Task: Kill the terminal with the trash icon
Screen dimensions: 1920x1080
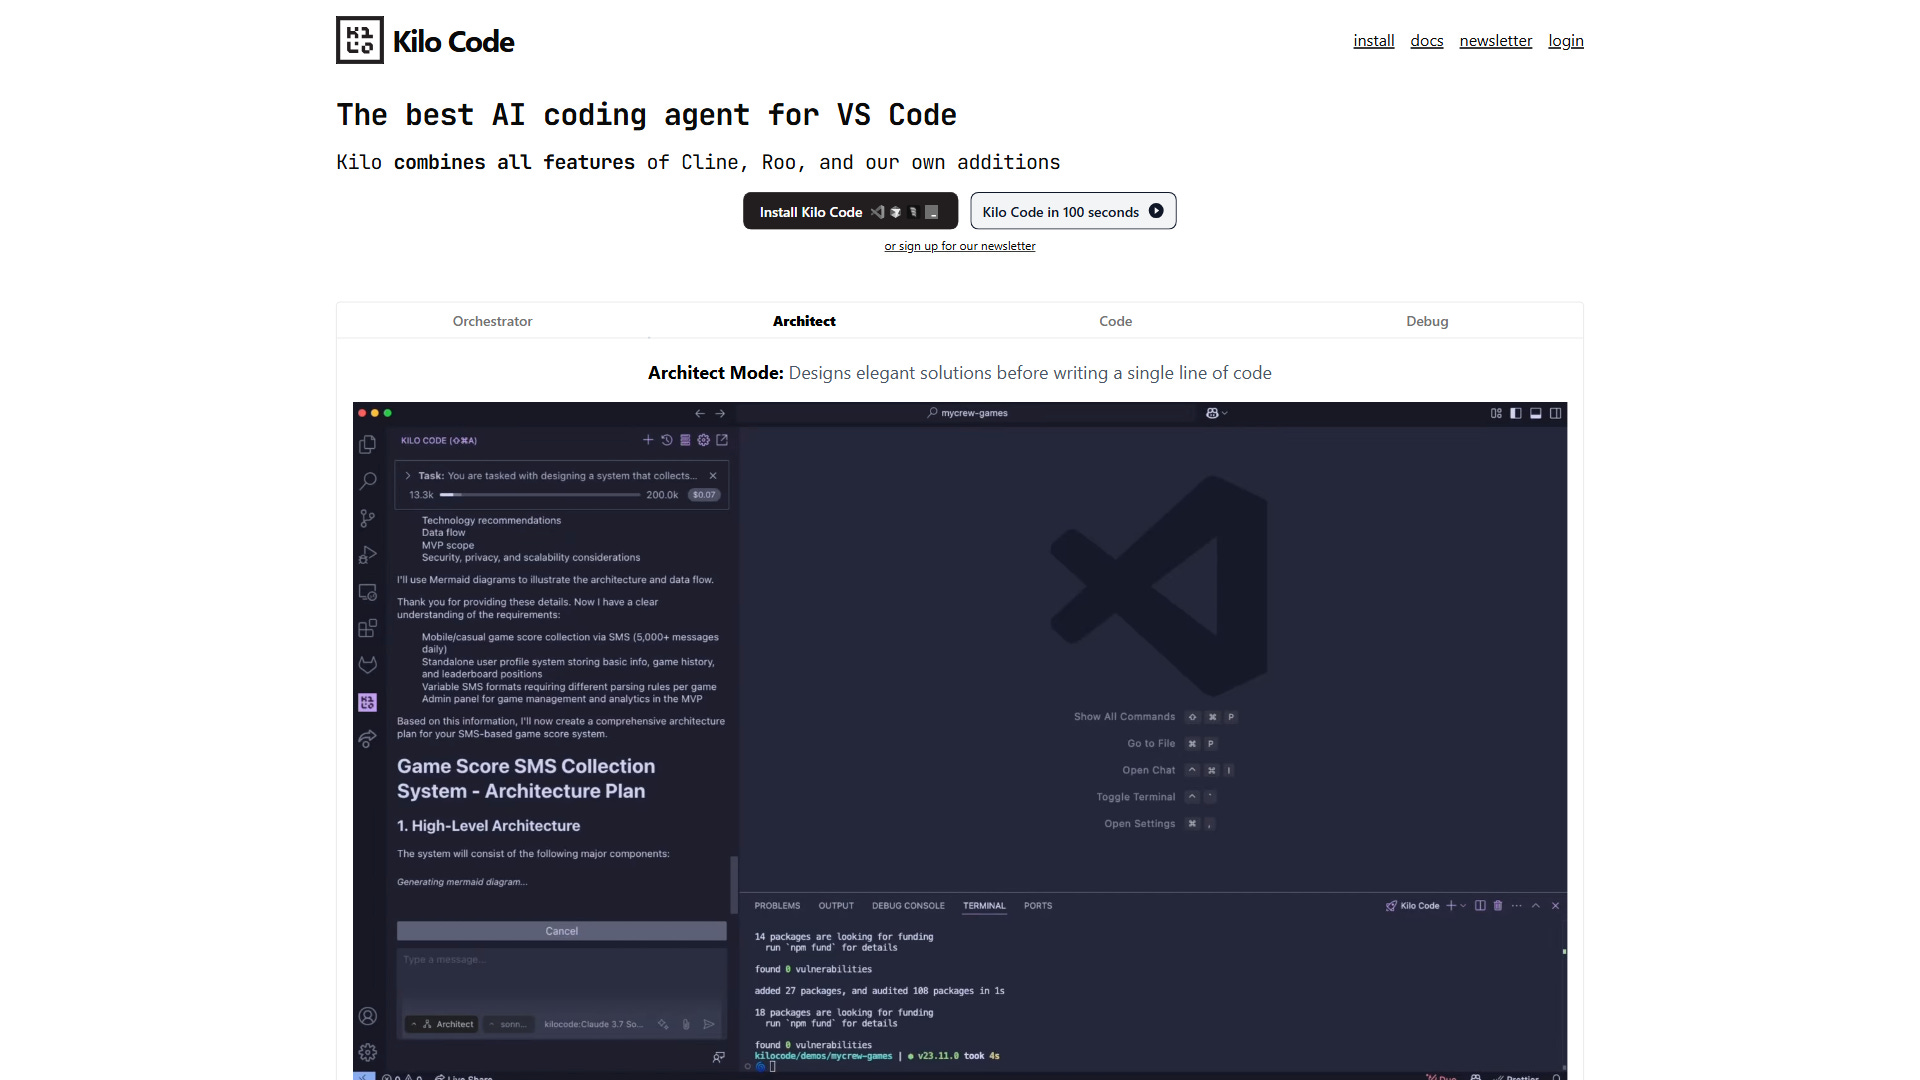Action: (x=1498, y=906)
